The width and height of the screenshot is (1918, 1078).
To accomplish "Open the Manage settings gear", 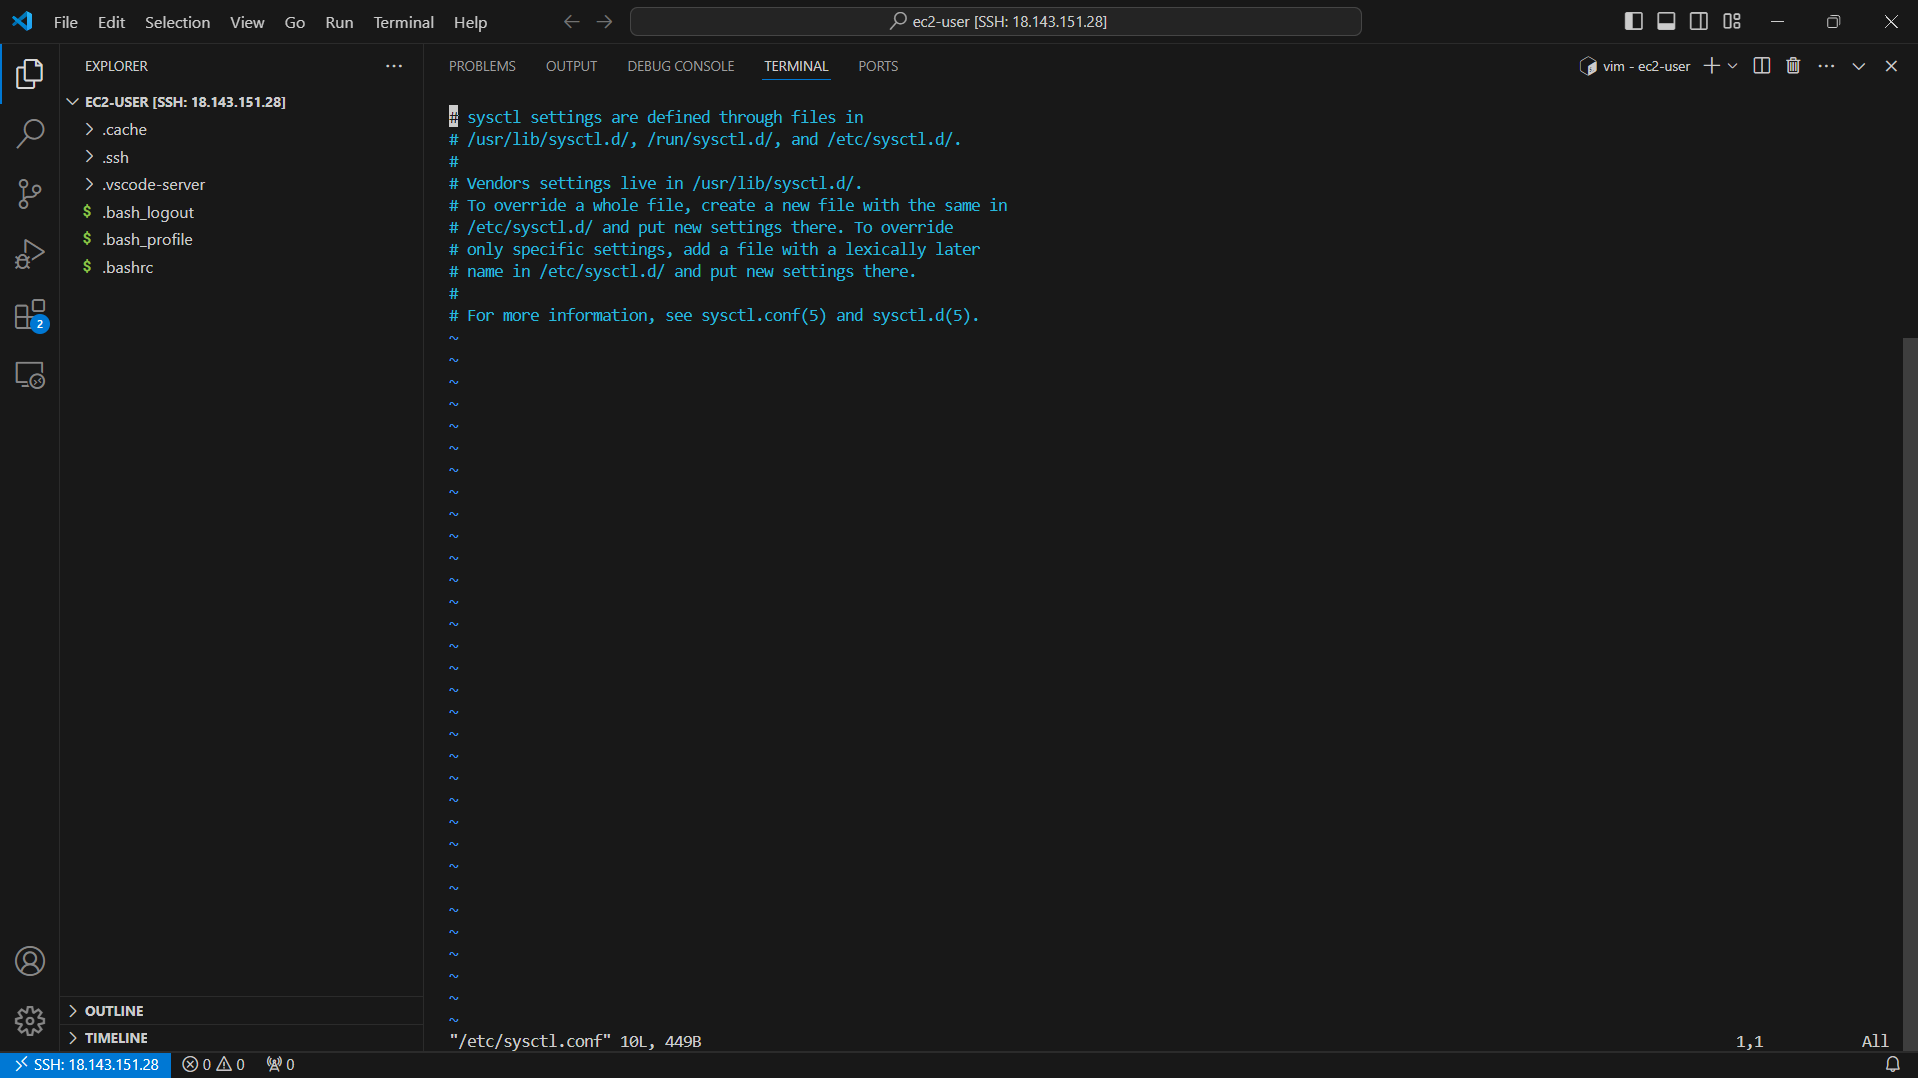I will tap(30, 1021).
